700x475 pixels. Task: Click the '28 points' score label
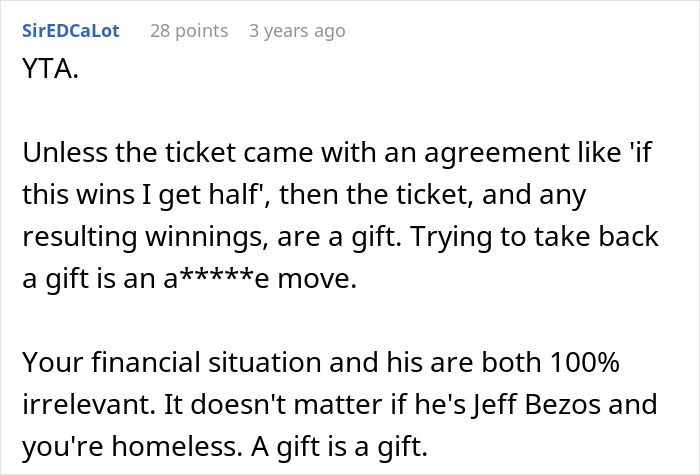(189, 31)
